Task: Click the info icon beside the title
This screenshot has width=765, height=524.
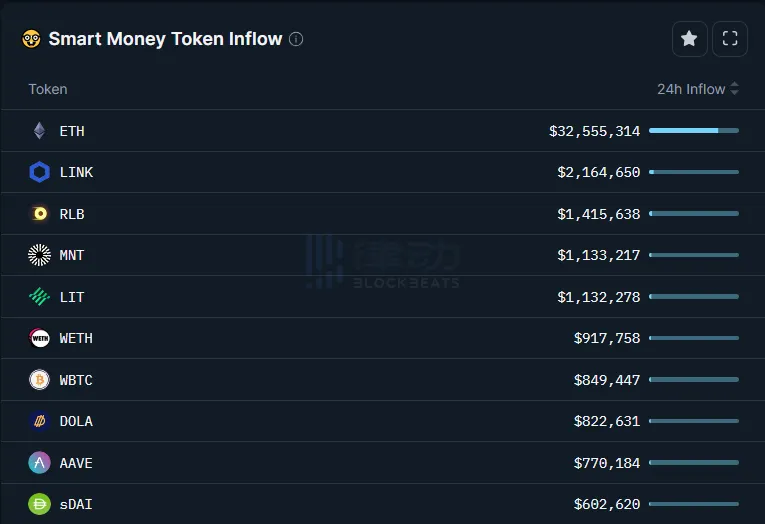Action: (x=296, y=39)
